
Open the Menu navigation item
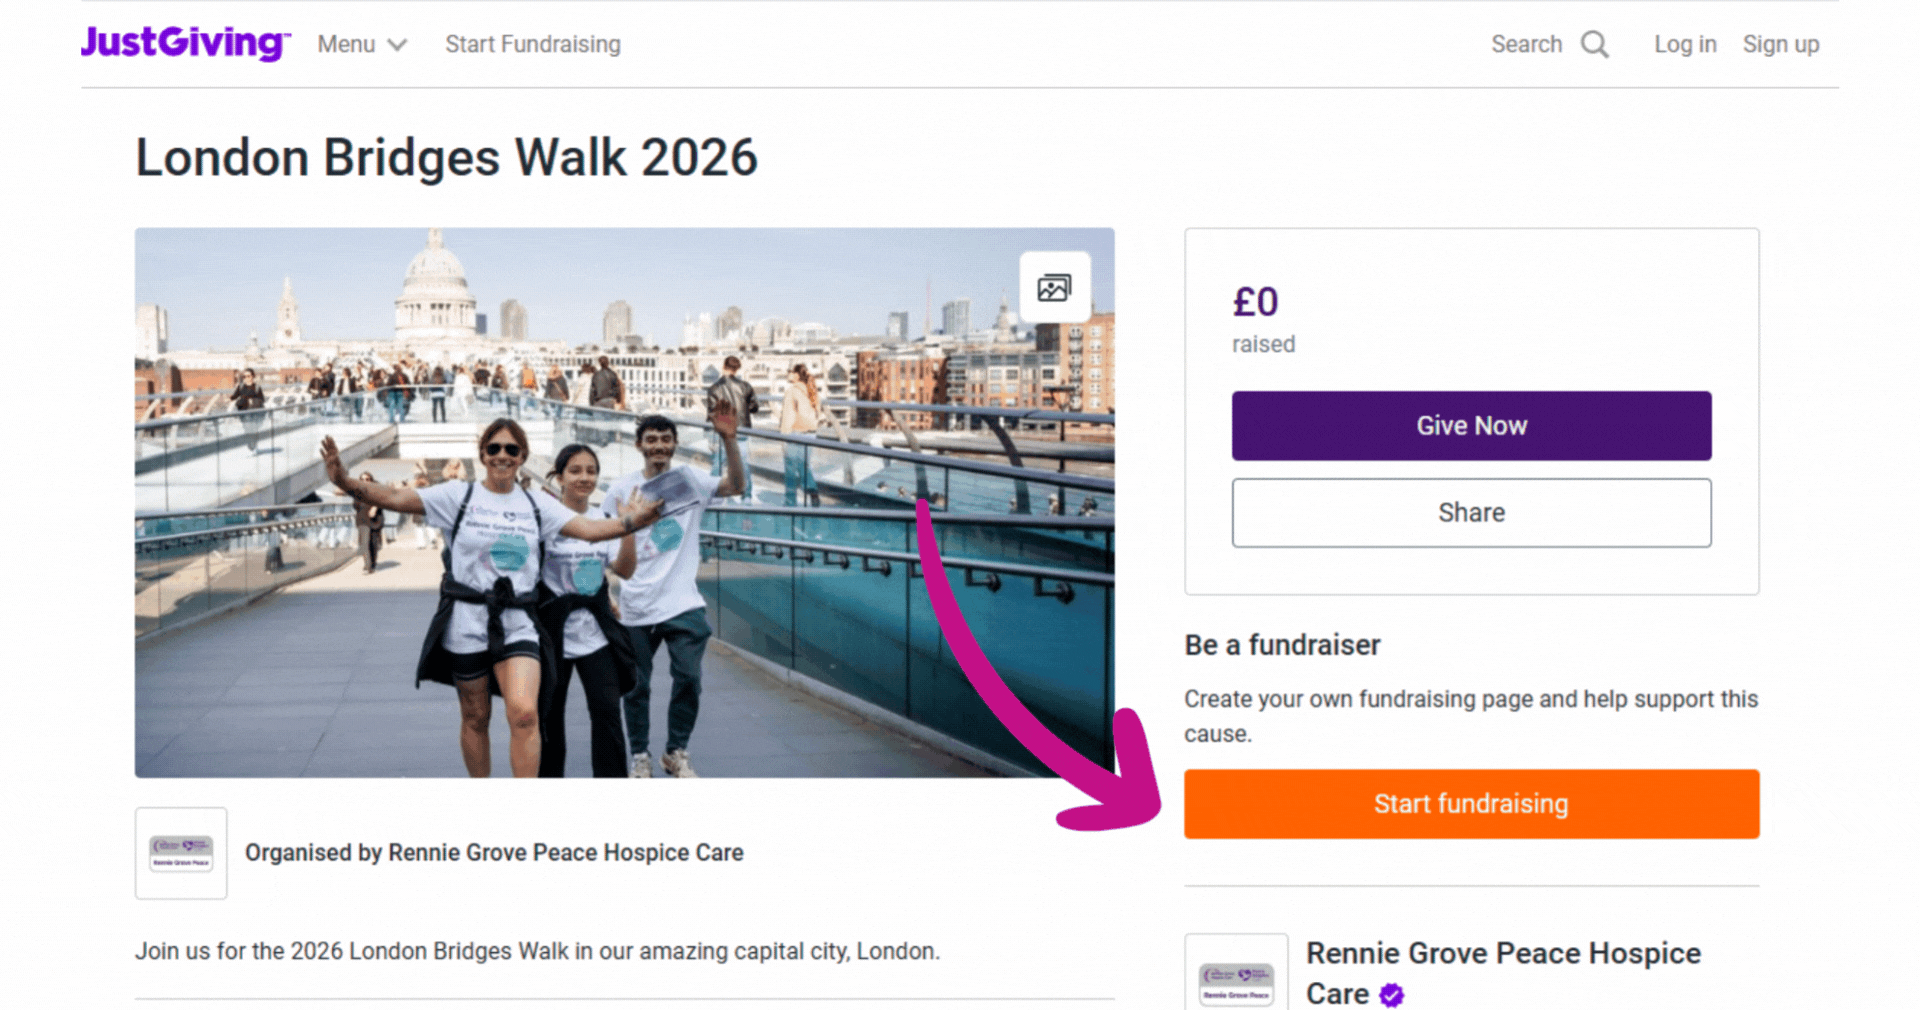tap(346, 45)
